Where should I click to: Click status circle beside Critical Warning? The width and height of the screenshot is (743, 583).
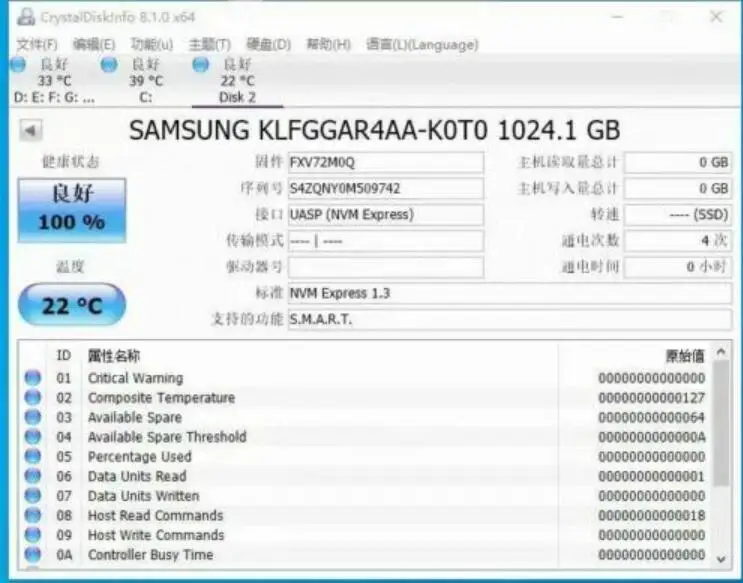pos(33,378)
